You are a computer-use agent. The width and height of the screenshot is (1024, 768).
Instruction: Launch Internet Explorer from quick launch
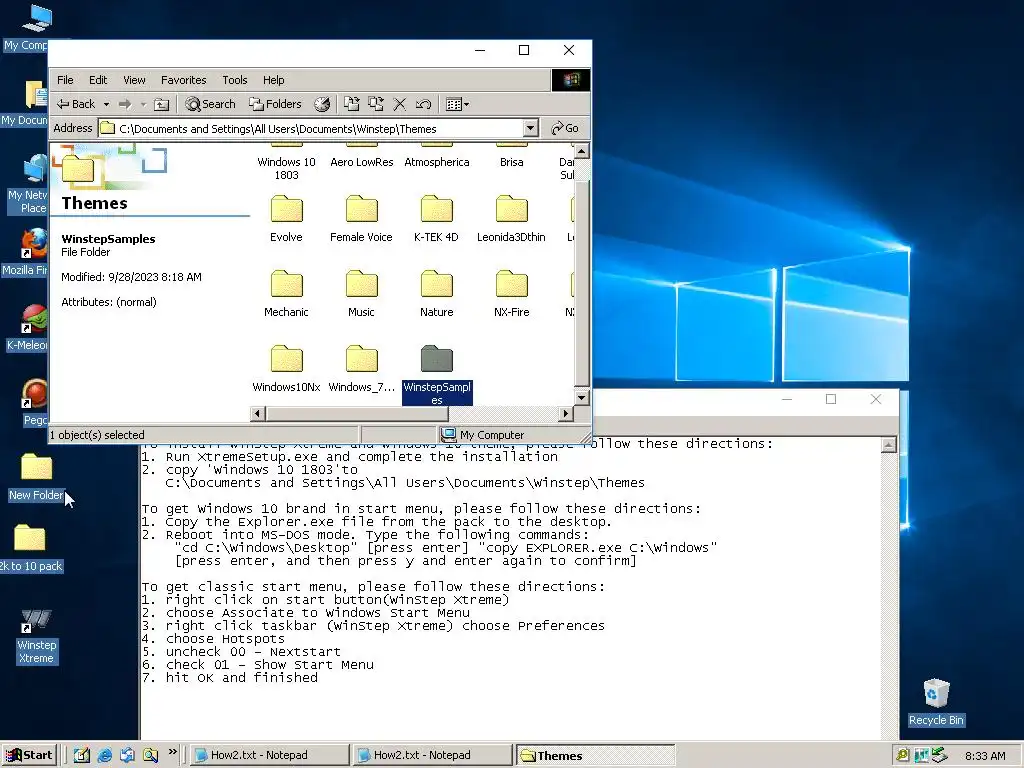point(104,756)
